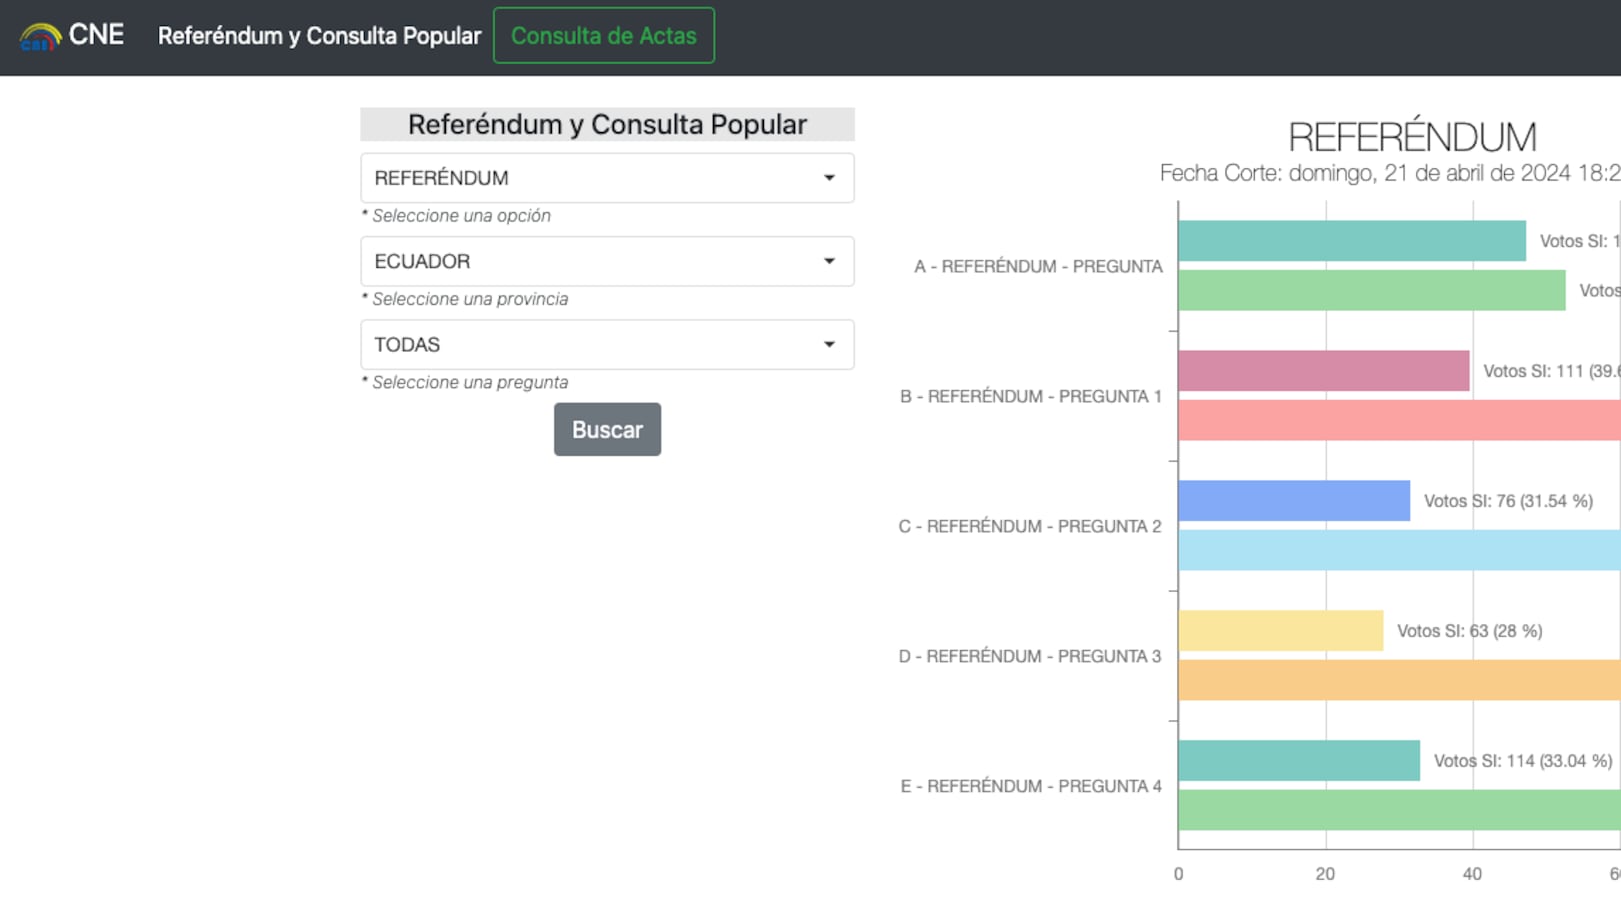Select green lower bar of Pregunta 4
Screen dimensions: 1621x911
click(x=1398, y=811)
